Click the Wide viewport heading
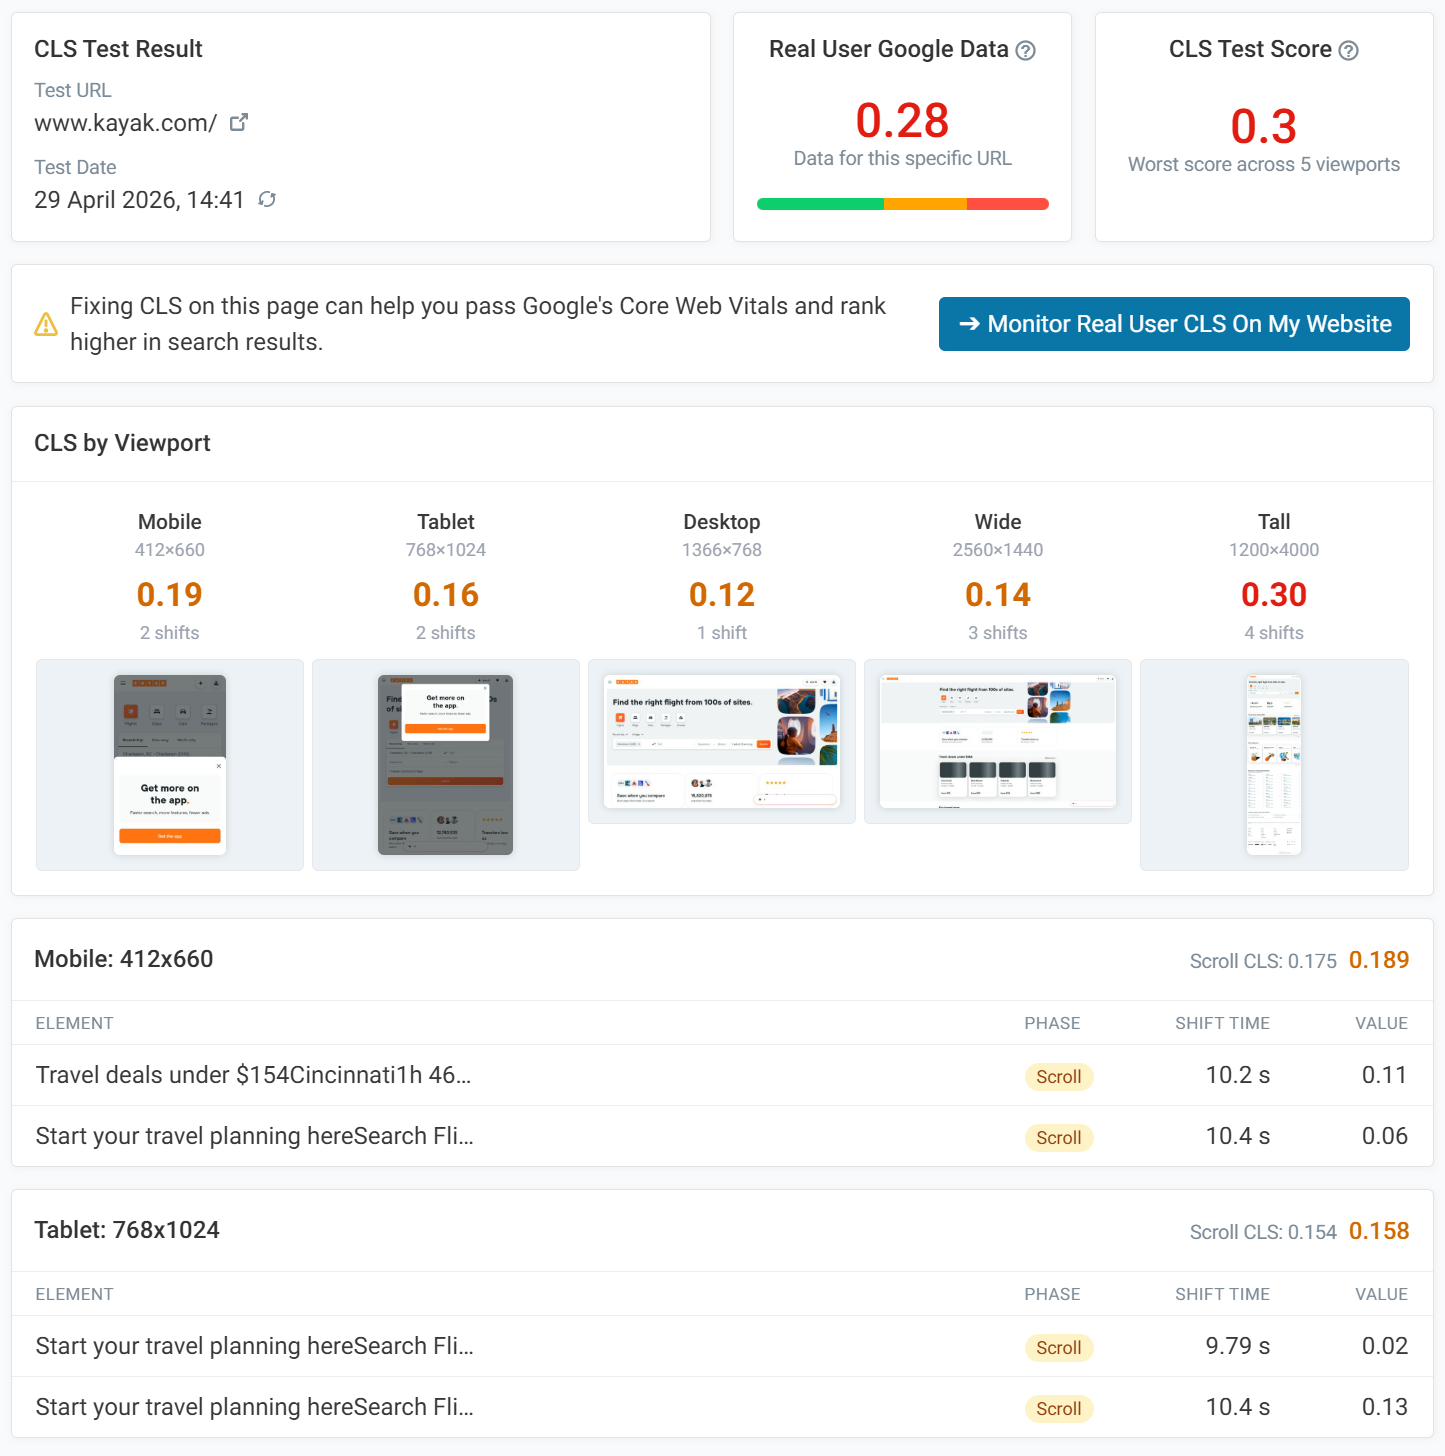Viewport: 1445px width, 1456px height. click(x=998, y=522)
